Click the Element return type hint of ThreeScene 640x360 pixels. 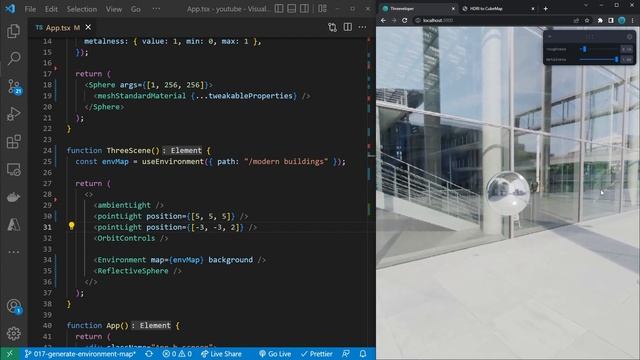[183, 151]
